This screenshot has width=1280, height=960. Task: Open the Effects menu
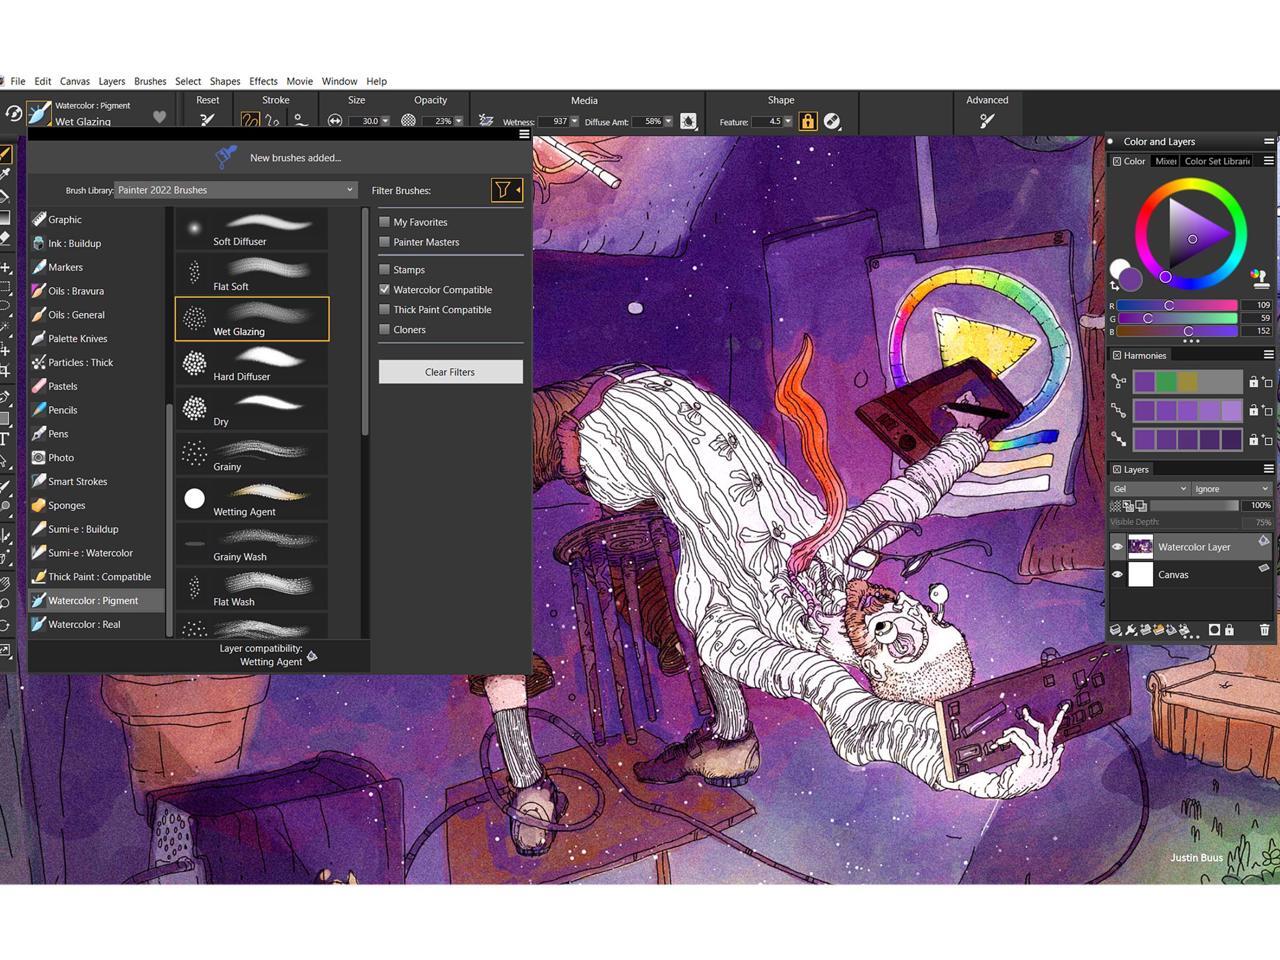[x=263, y=81]
